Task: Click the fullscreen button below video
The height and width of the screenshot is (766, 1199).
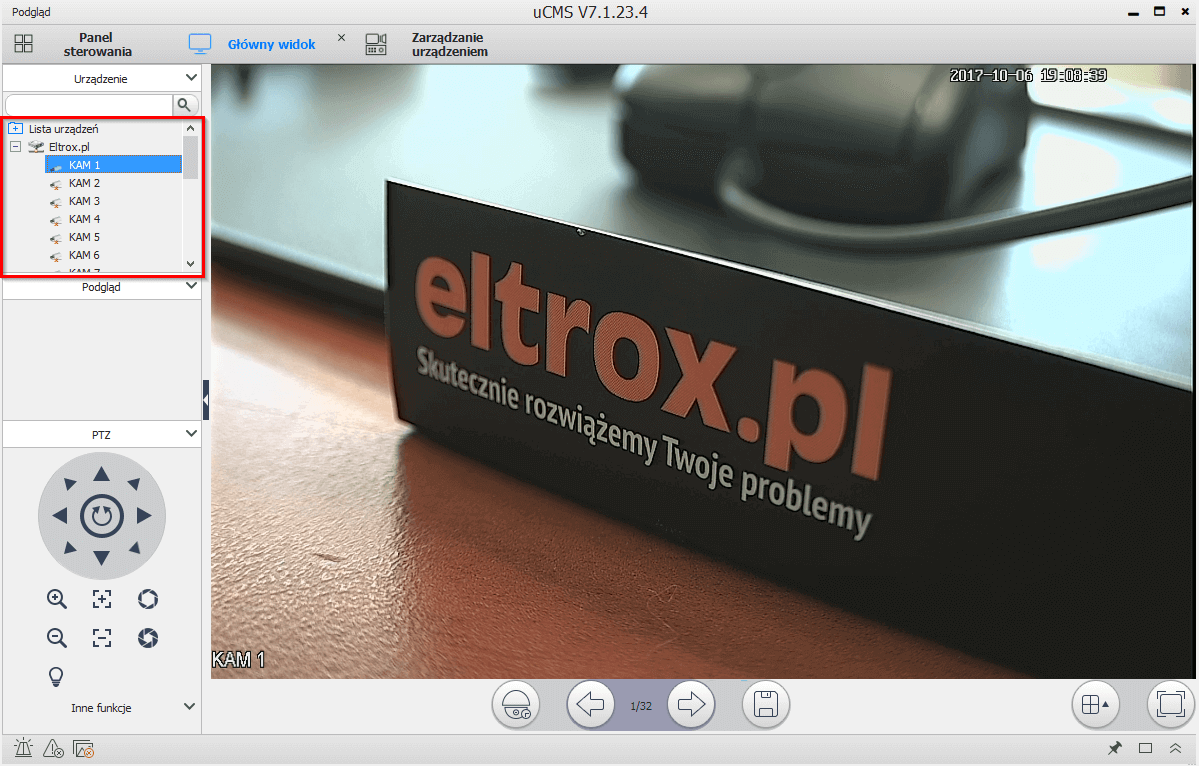Action: point(1170,704)
